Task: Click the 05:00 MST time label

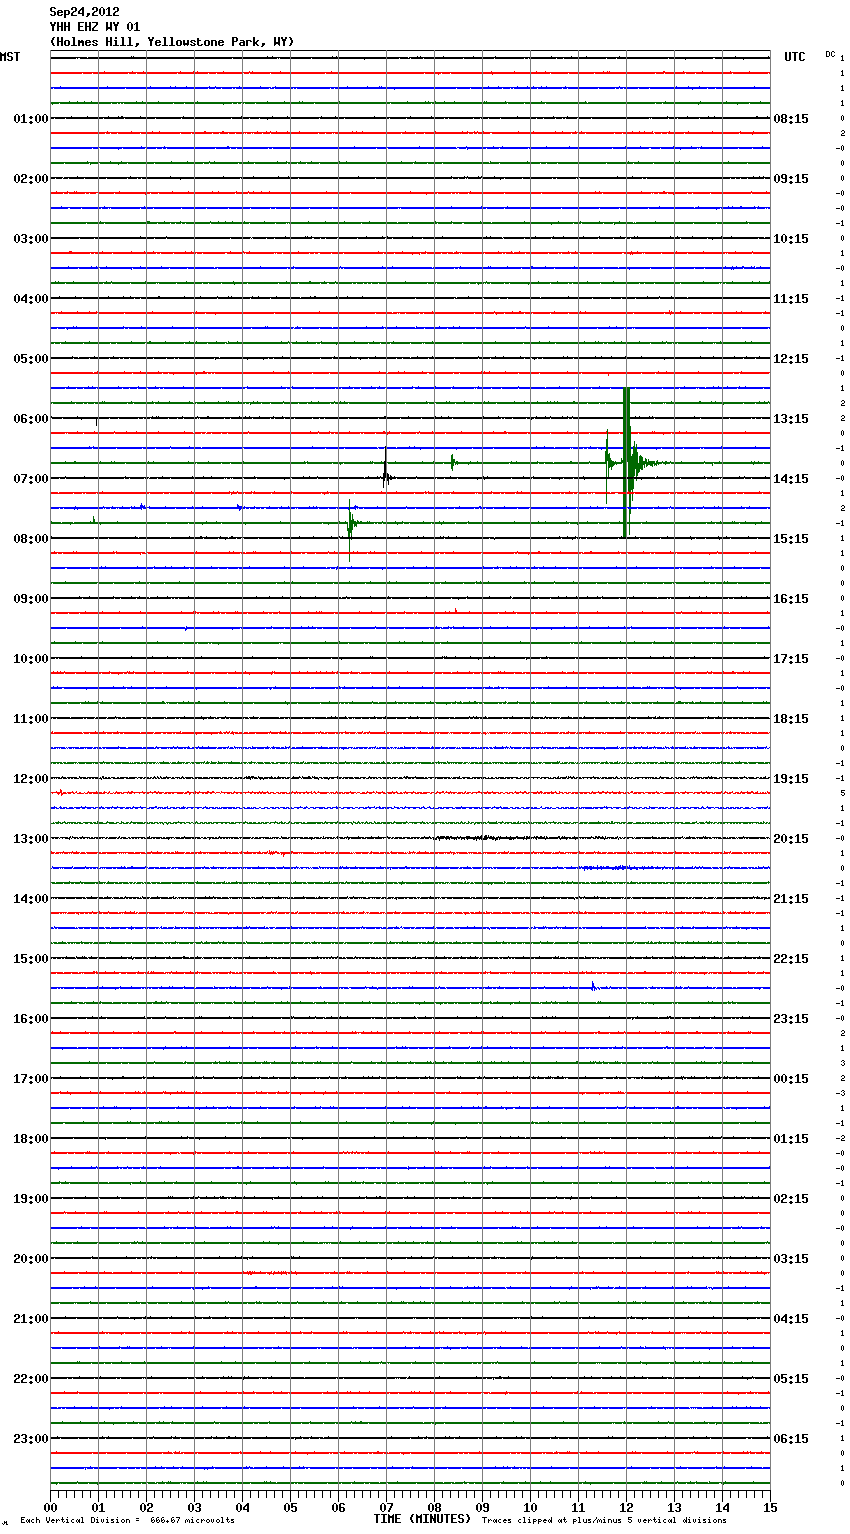Action: (31, 359)
